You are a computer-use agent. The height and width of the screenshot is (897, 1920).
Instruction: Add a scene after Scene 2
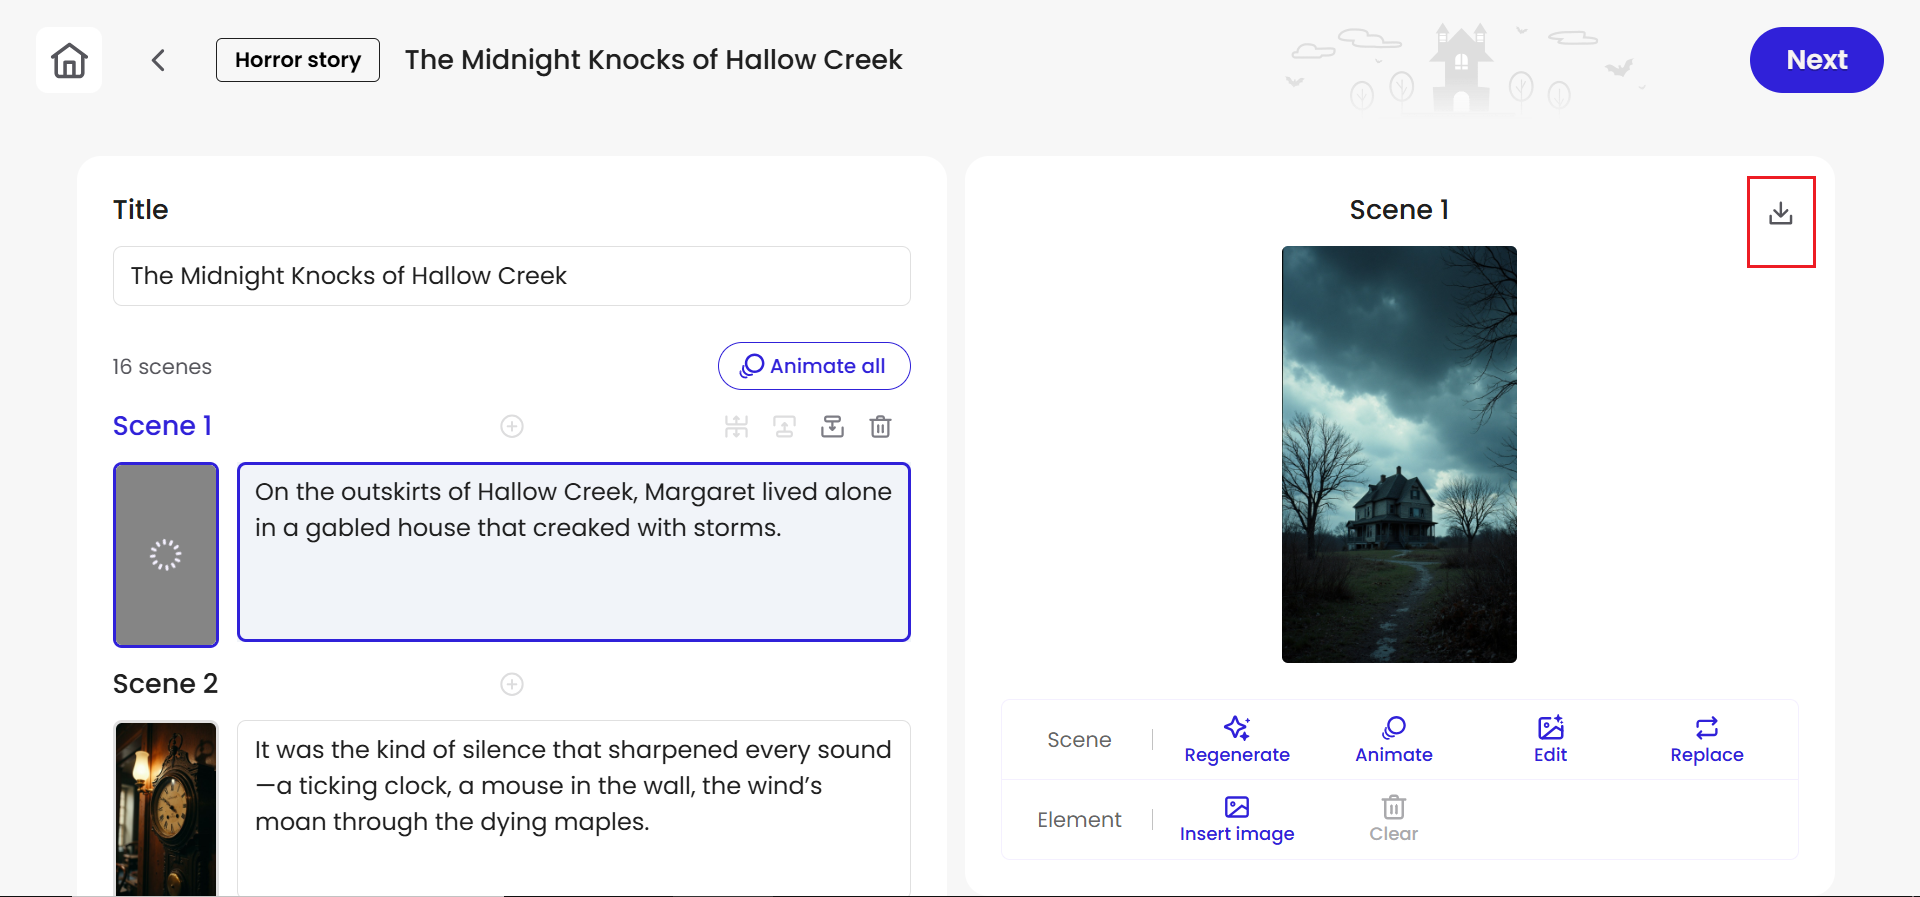[512, 684]
